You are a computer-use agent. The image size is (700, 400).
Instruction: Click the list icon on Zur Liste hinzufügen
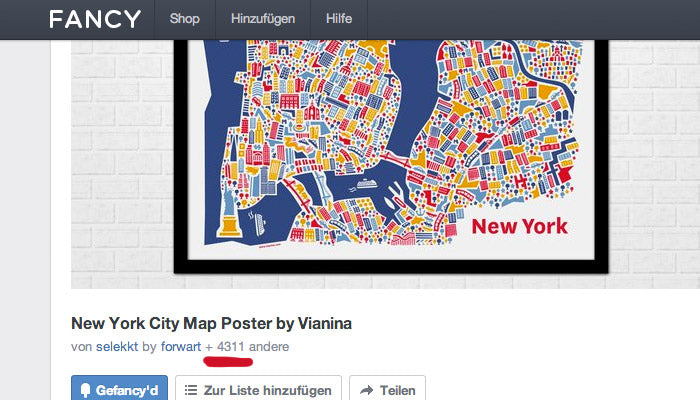point(191,390)
